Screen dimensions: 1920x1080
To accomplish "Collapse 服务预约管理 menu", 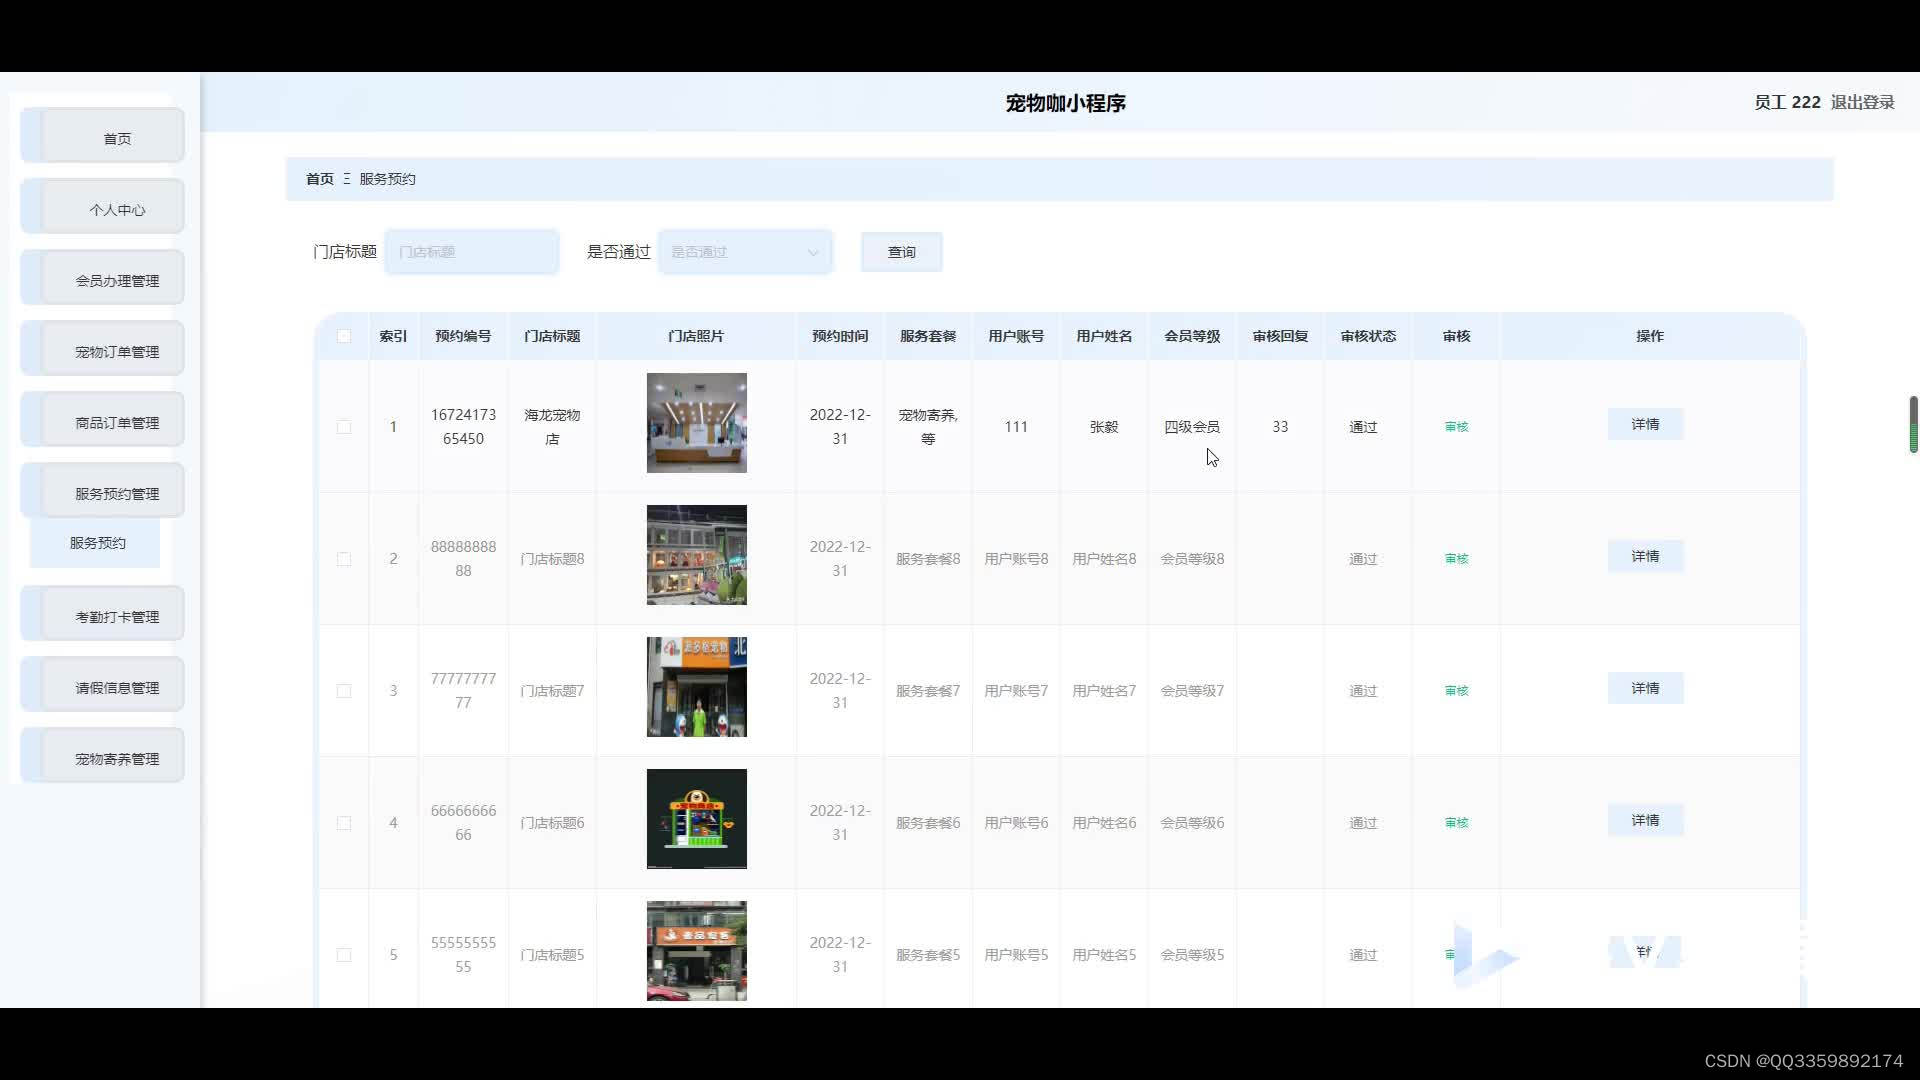I will coord(103,493).
